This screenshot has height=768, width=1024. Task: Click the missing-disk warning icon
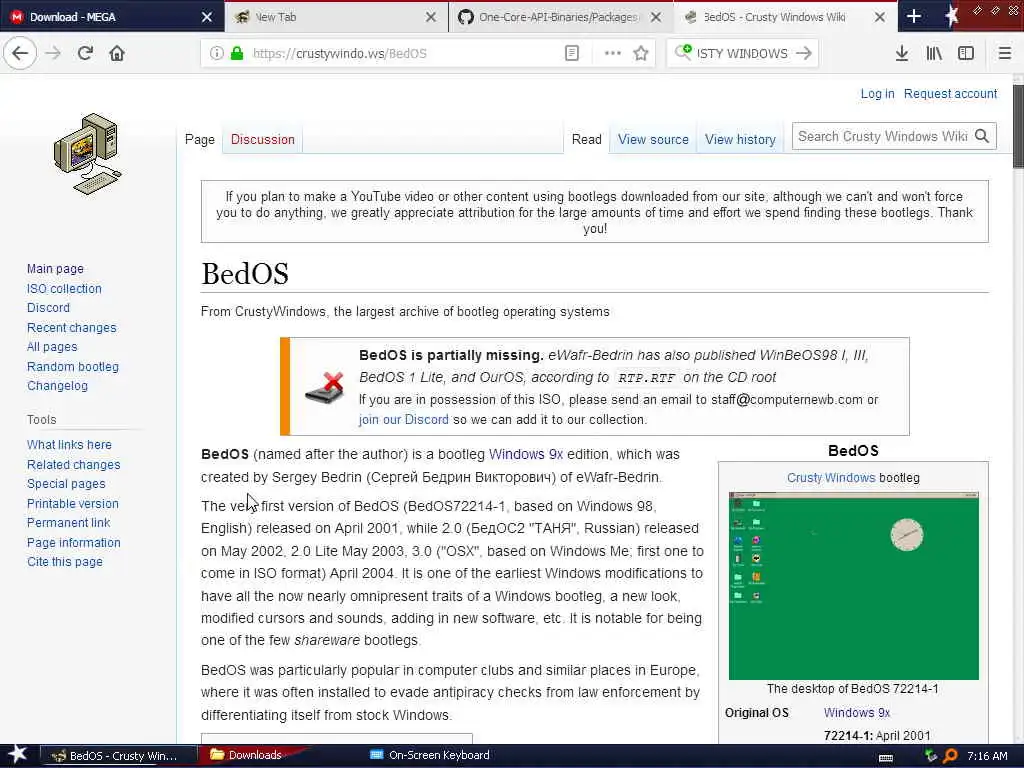point(325,388)
